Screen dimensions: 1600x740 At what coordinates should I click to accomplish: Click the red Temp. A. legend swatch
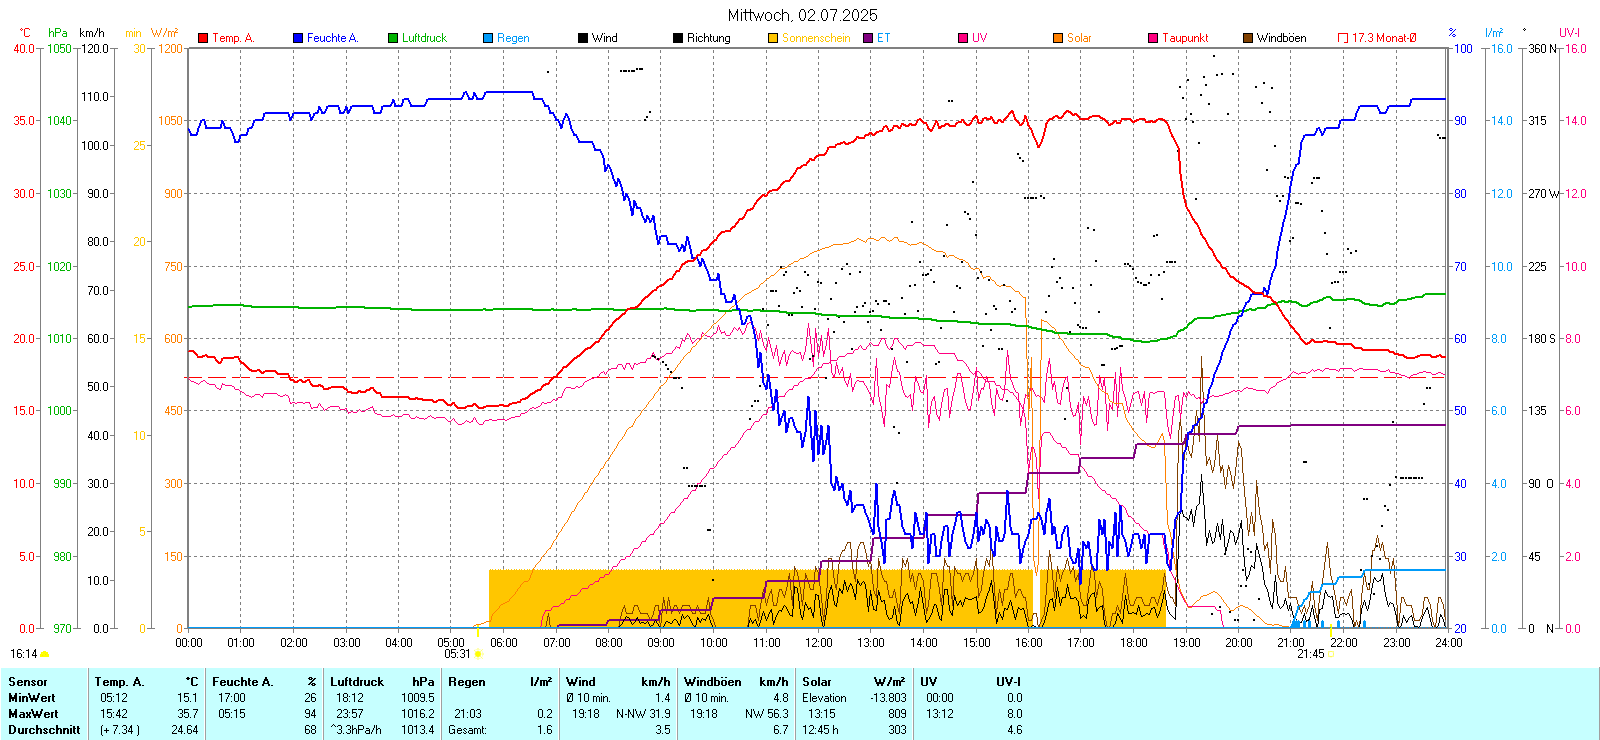[203, 38]
